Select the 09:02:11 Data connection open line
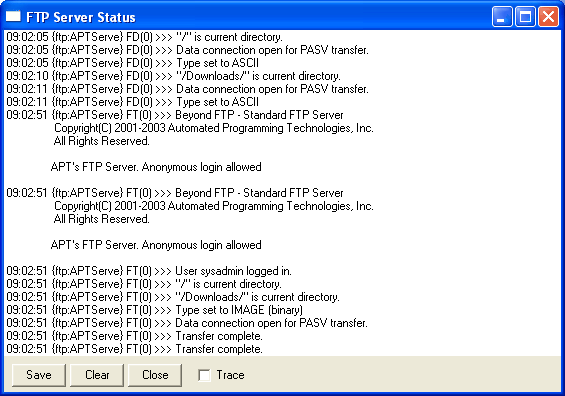The height and width of the screenshot is (396, 565). coord(187,89)
